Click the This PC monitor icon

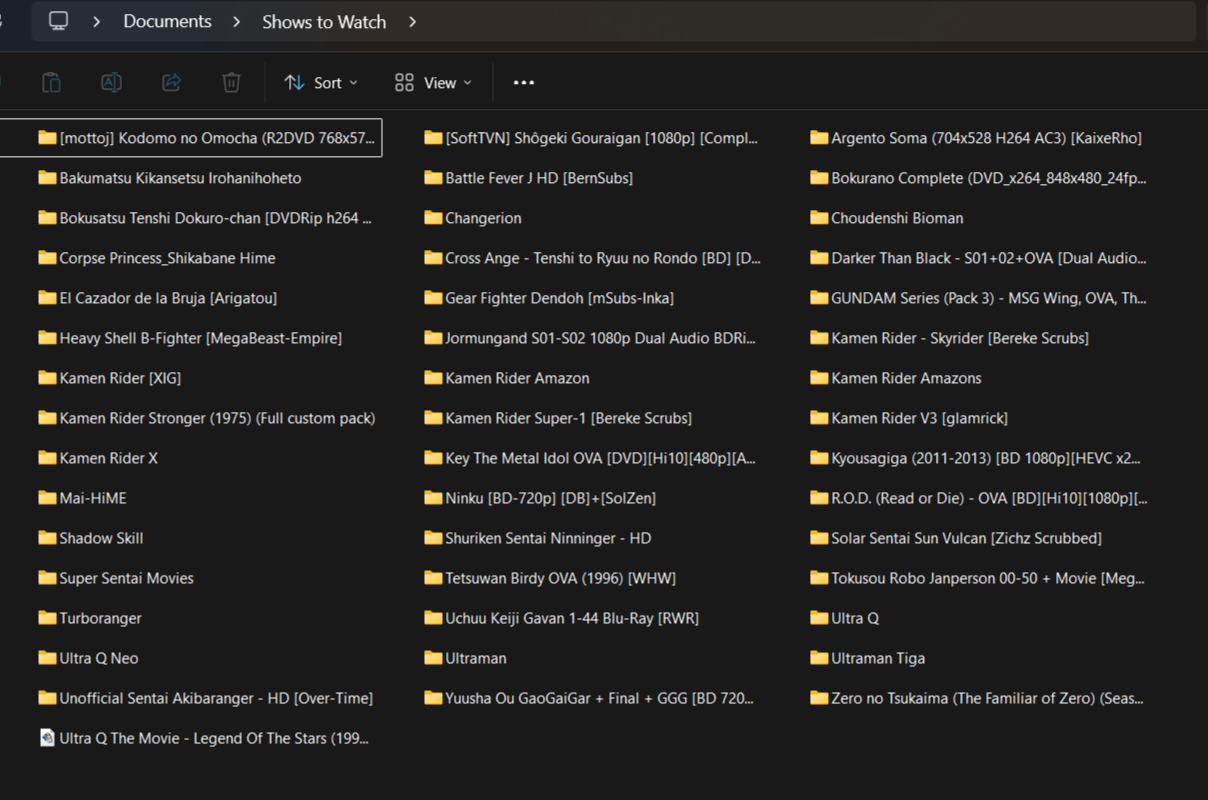59,21
